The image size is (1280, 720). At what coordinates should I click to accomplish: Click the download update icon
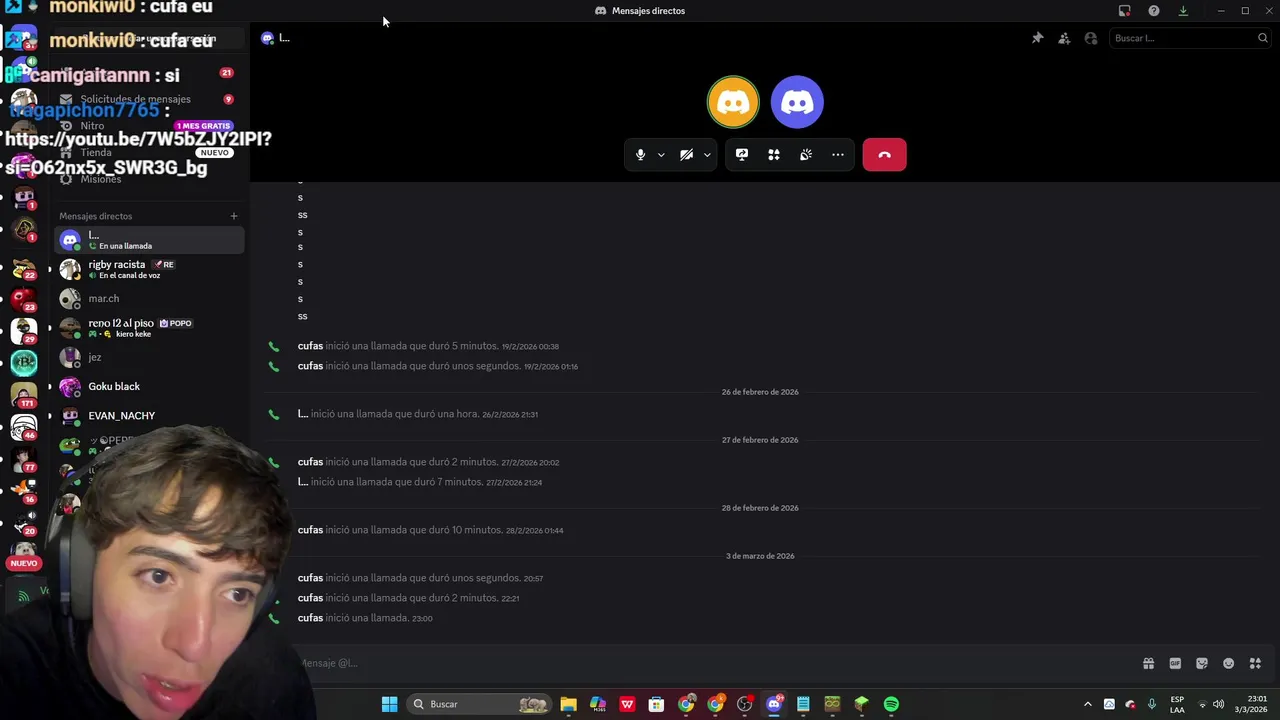click(1183, 11)
